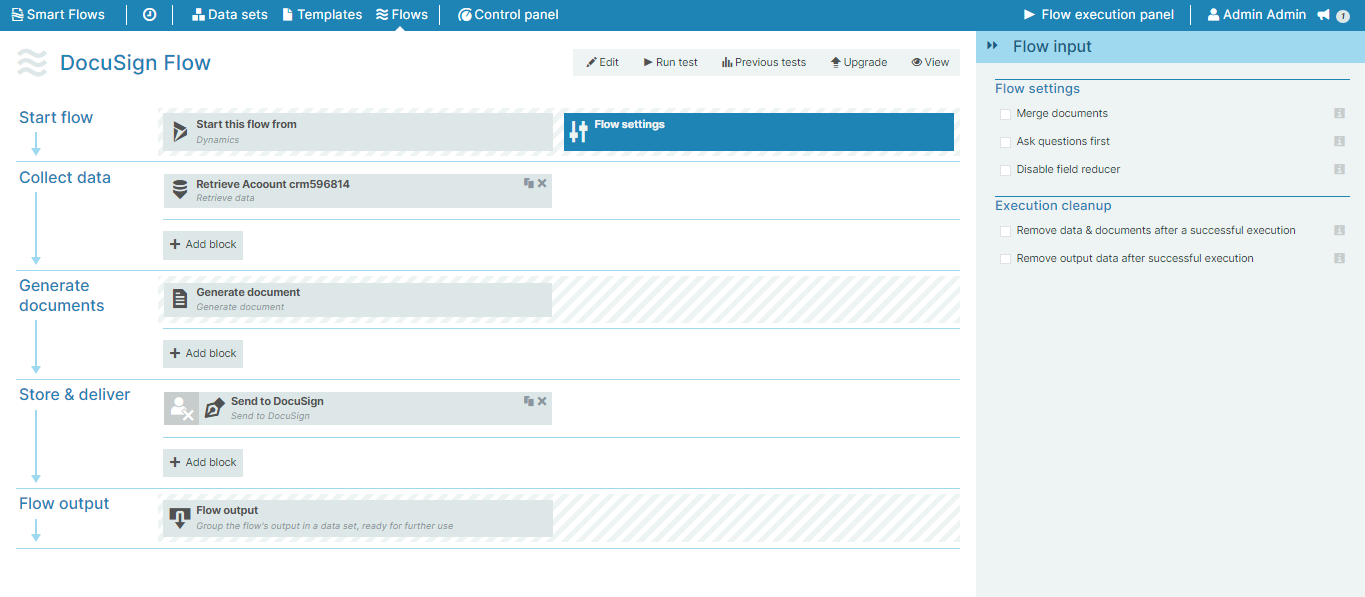The image size is (1365, 597).
Task: Tick Disable field reducer checkbox
Action: pyautogui.click(x=1006, y=170)
